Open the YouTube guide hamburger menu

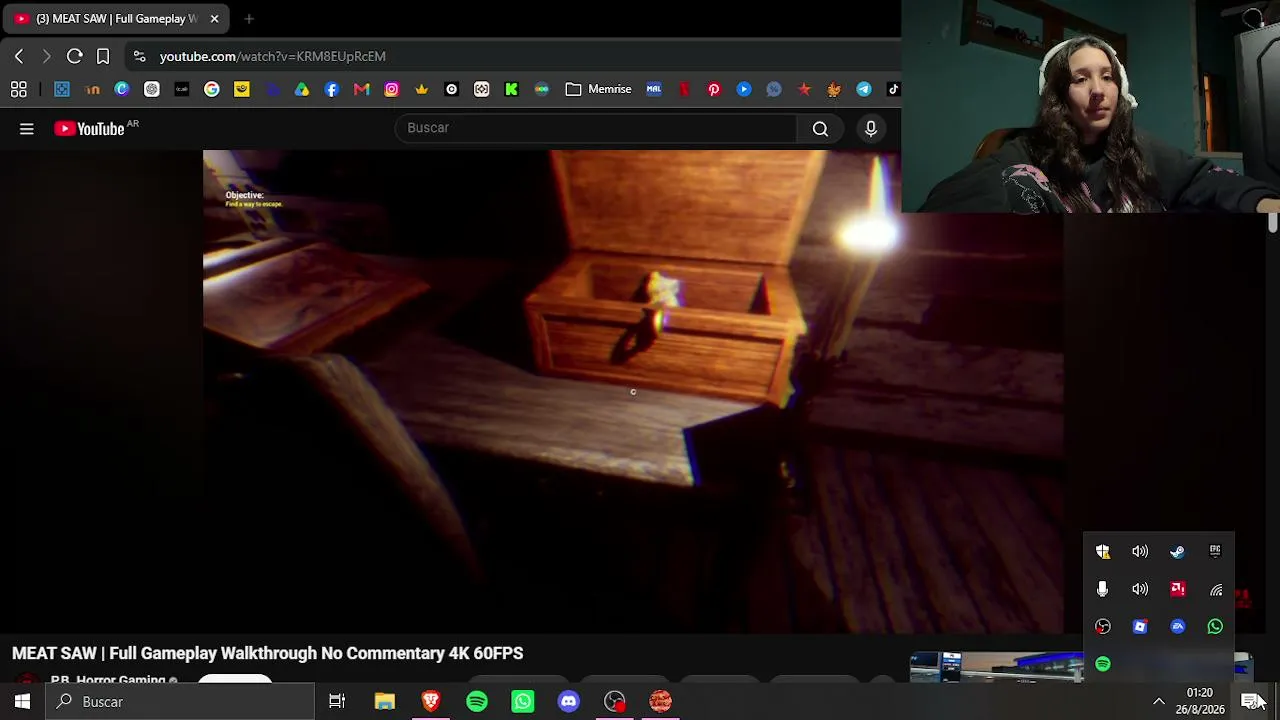(x=27, y=128)
